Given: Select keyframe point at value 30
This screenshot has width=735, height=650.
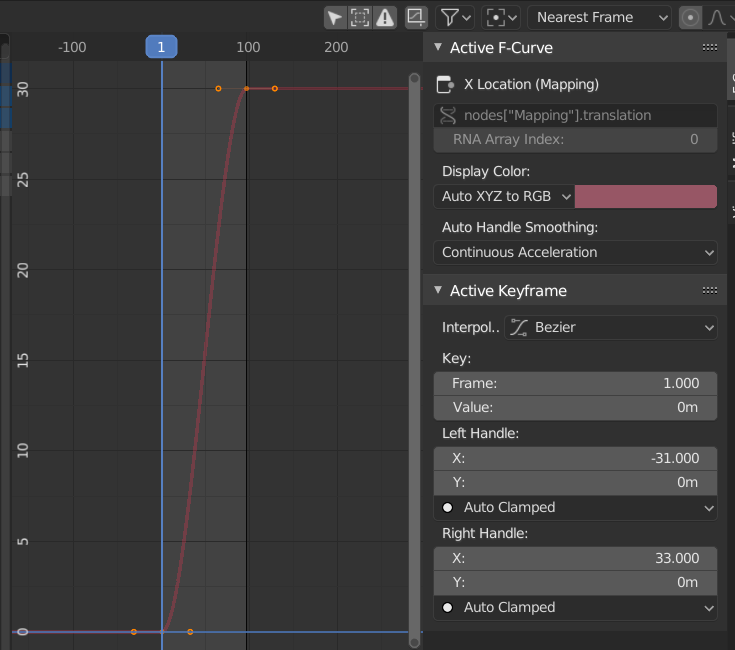Looking at the screenshot, I should [x=247, y=89].
